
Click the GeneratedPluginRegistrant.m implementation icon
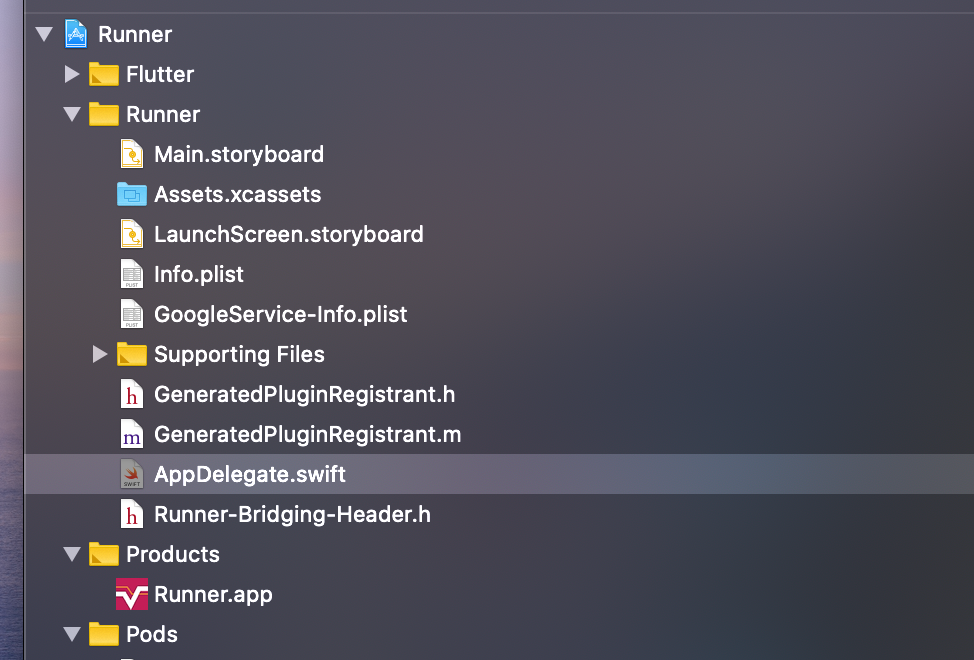pos(132,434)
